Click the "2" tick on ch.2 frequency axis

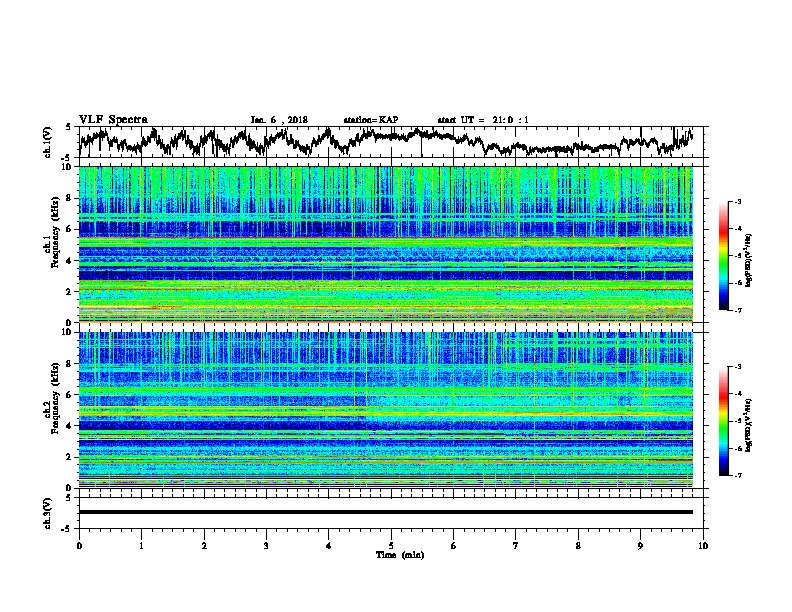tap(70, 457)
